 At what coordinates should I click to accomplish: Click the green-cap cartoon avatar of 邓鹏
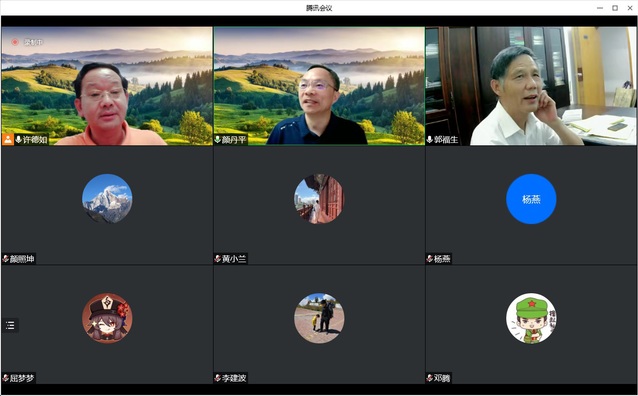(531, 318)
